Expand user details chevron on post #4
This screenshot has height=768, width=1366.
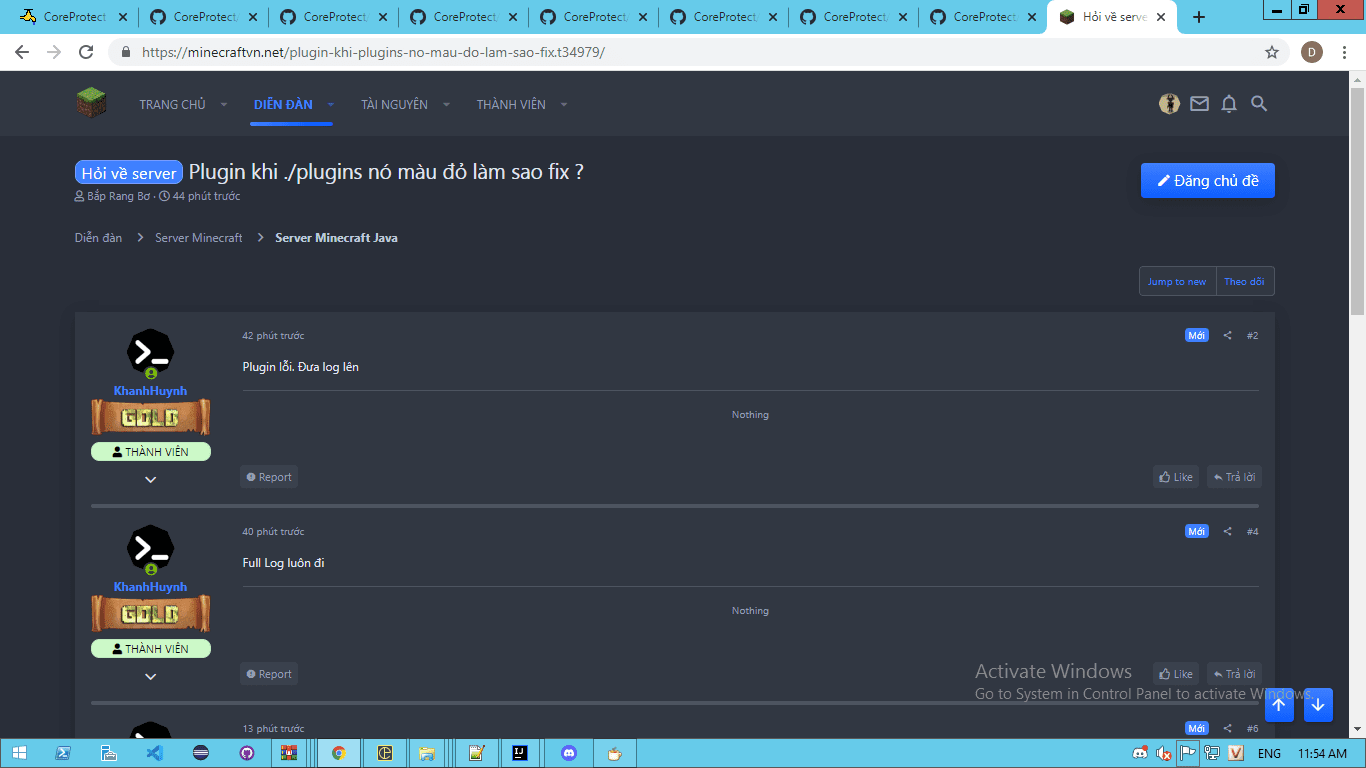151,676
